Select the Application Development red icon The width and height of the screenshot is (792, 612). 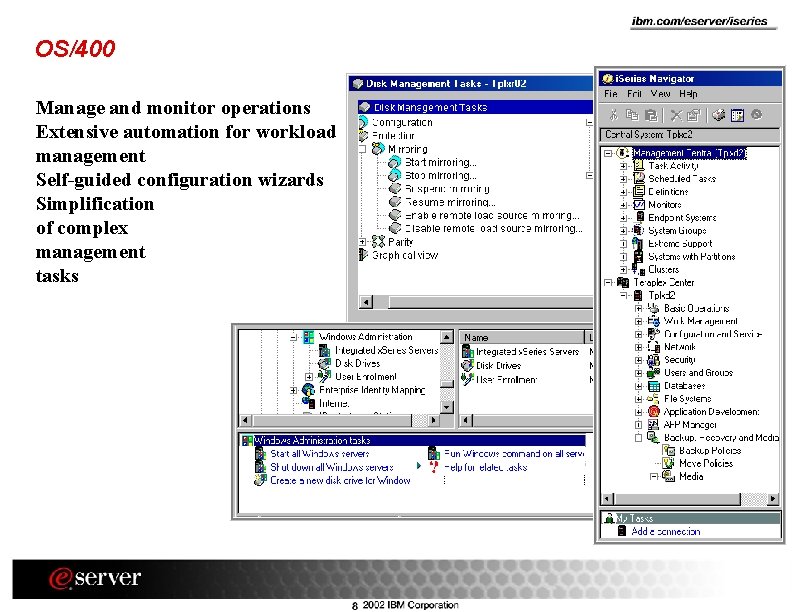point(654,412)
